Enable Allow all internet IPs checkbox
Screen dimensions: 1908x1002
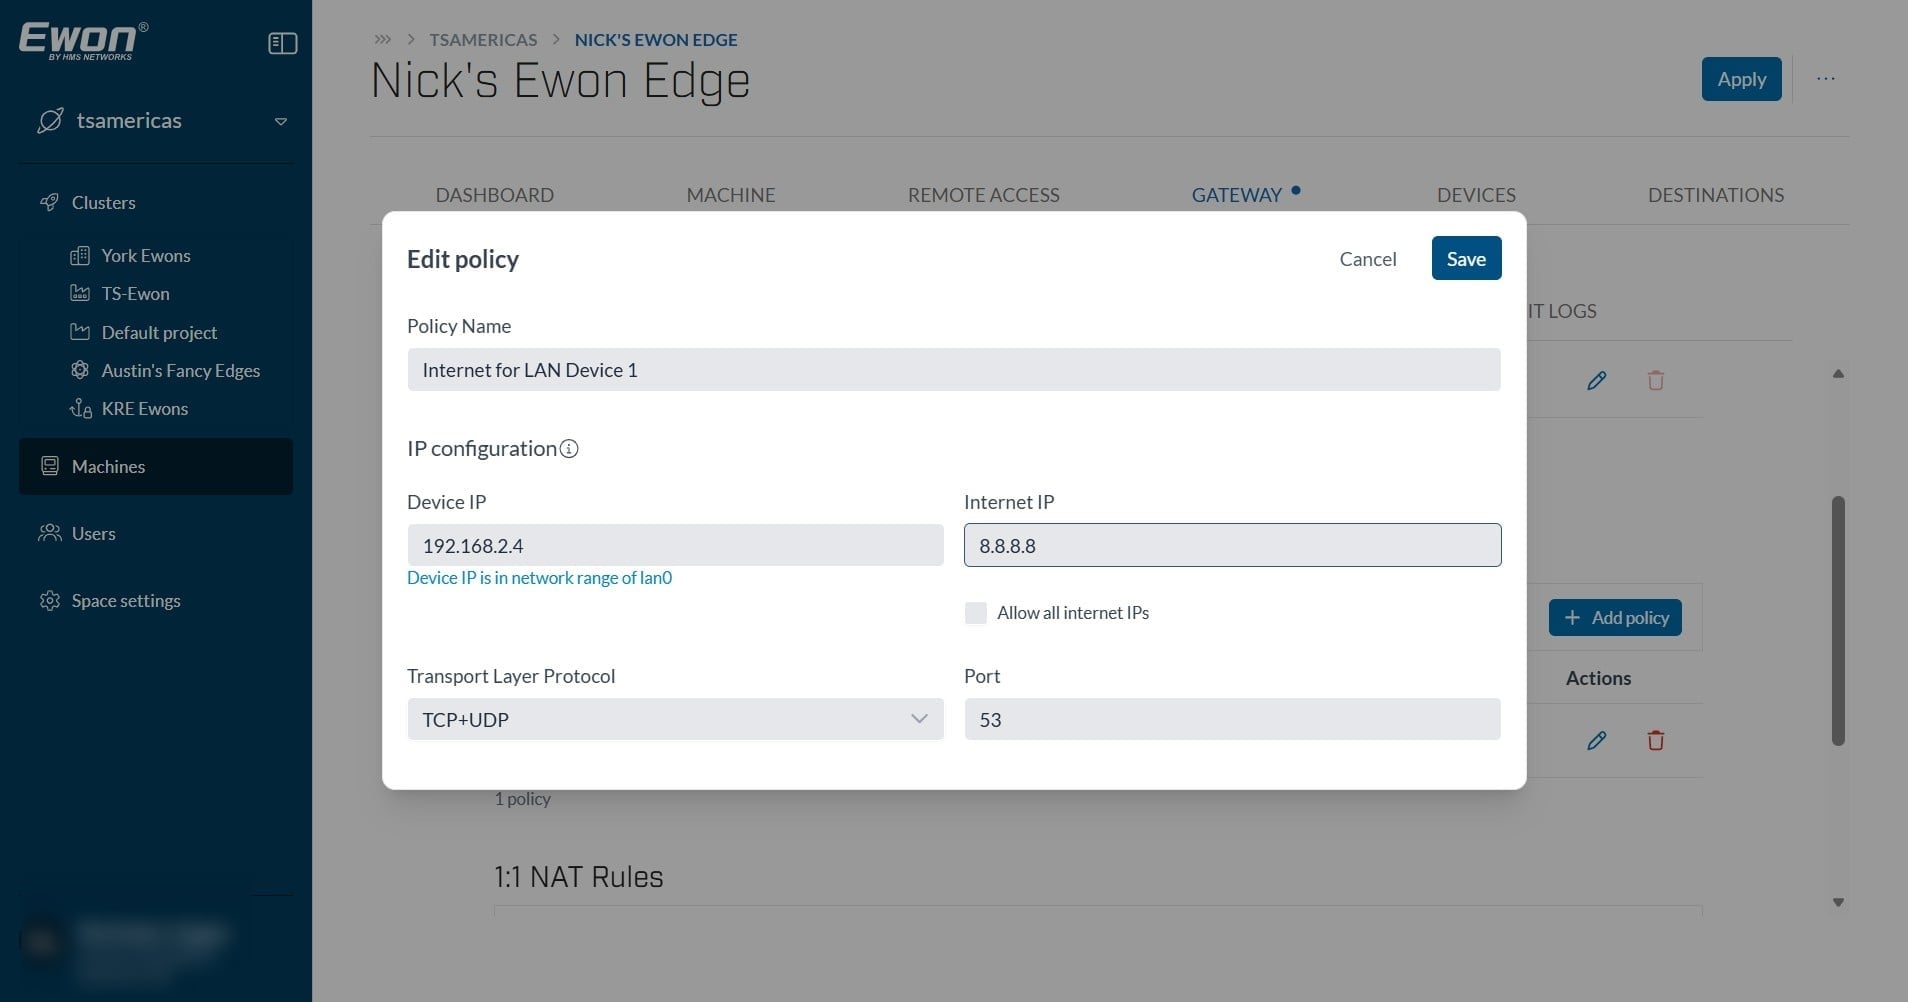click(x=976, y=613)
